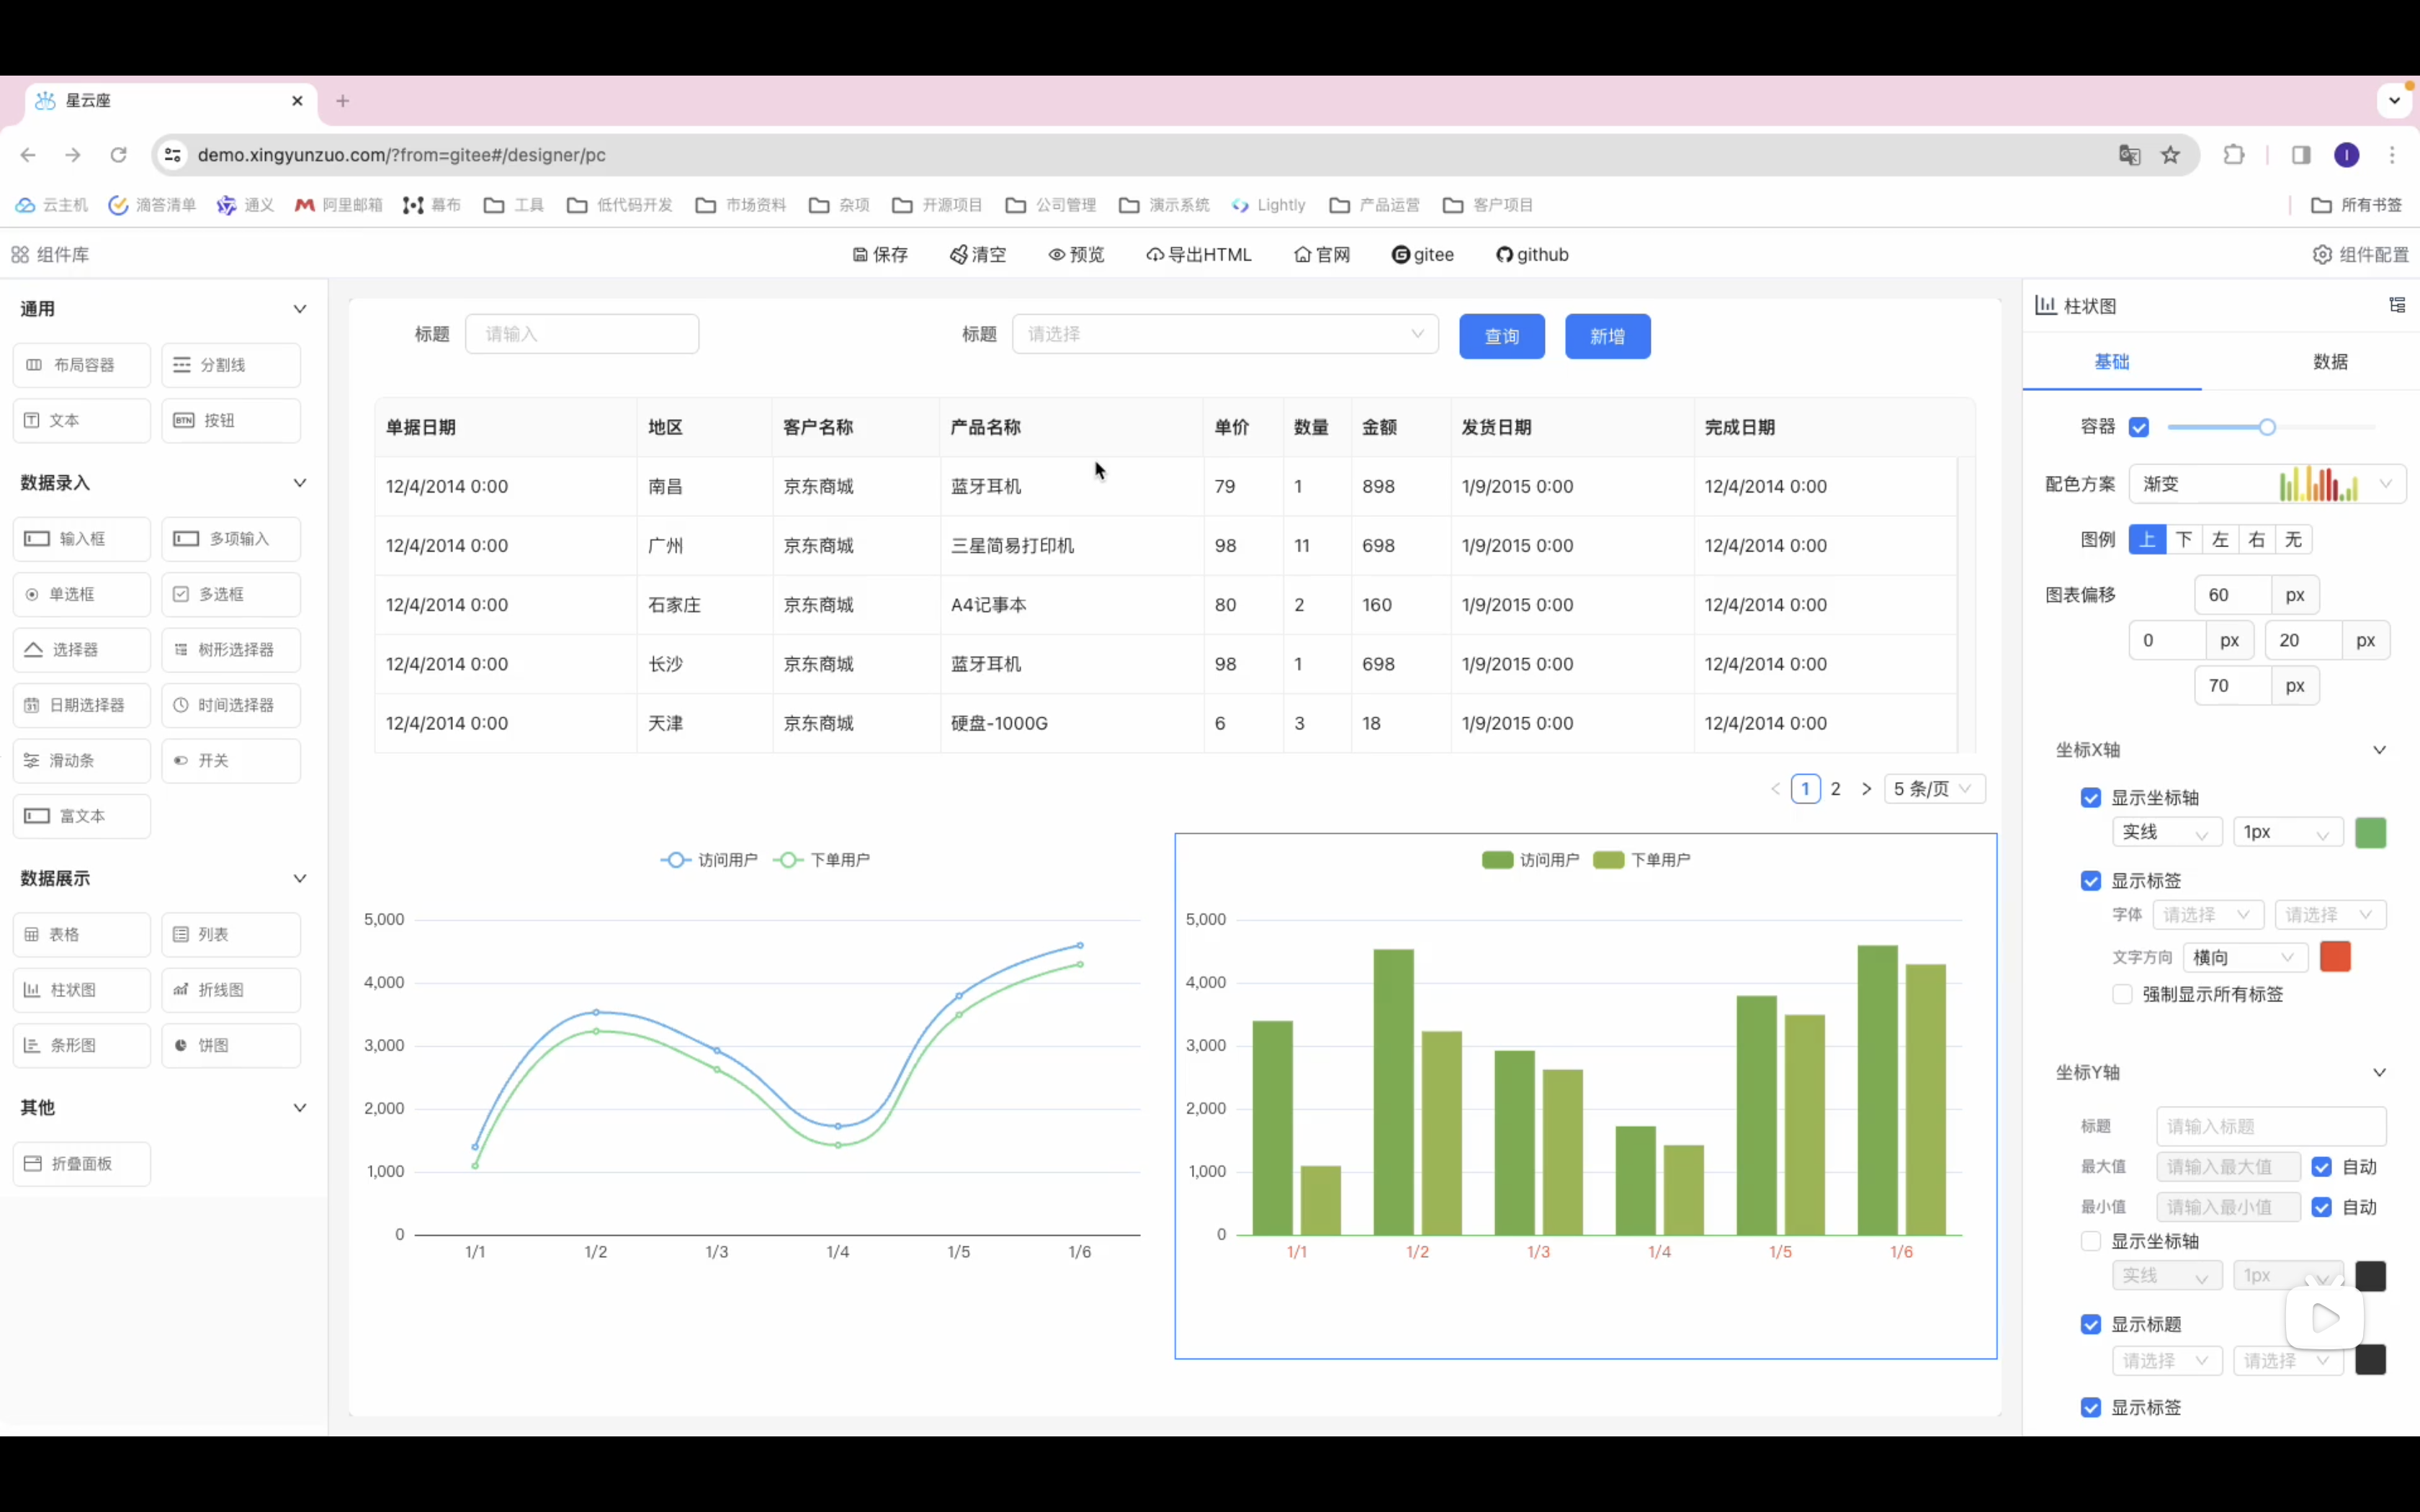The height and width of the screenshot is (1512, 2420).
Task: Choose the 多项输入 multi-input component
Action: (x=230, y=539)
